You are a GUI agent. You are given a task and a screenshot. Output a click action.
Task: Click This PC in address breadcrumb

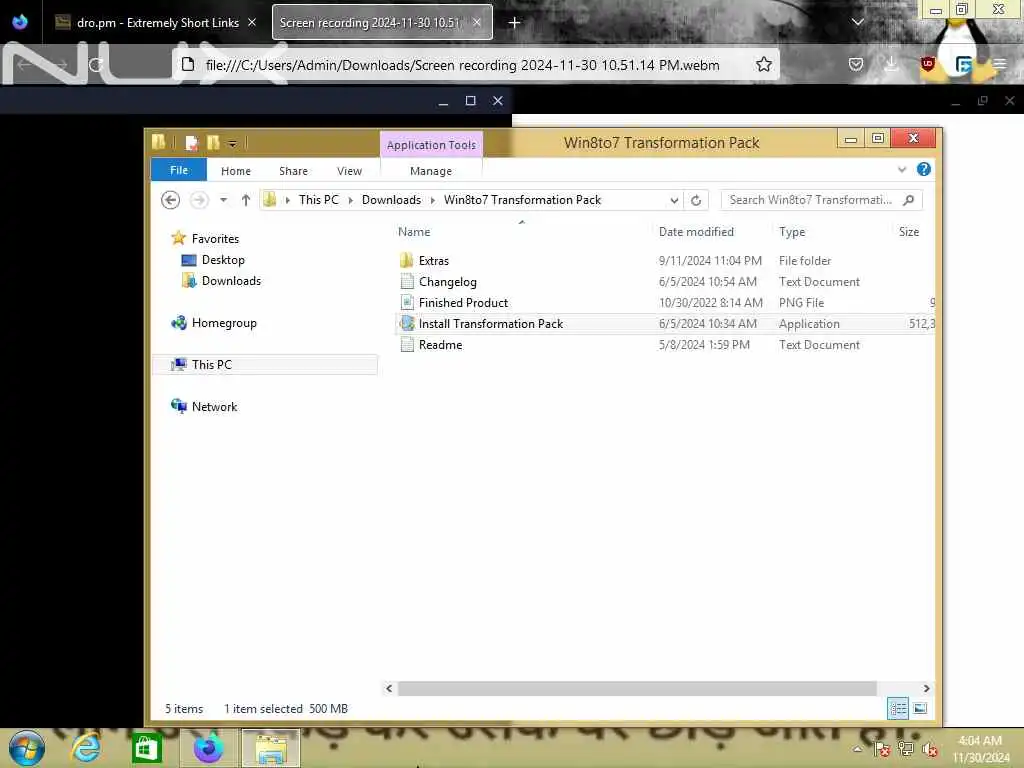319,200
